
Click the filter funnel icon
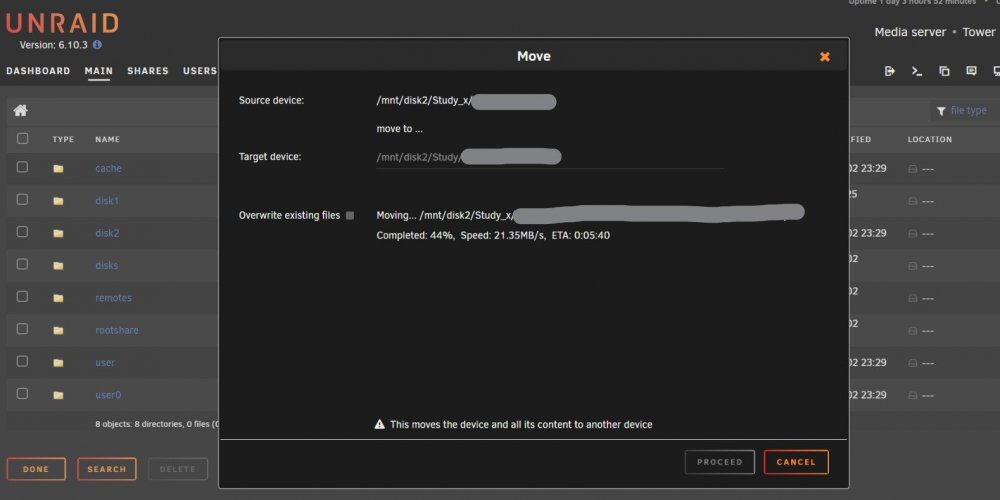coord(941,111)
